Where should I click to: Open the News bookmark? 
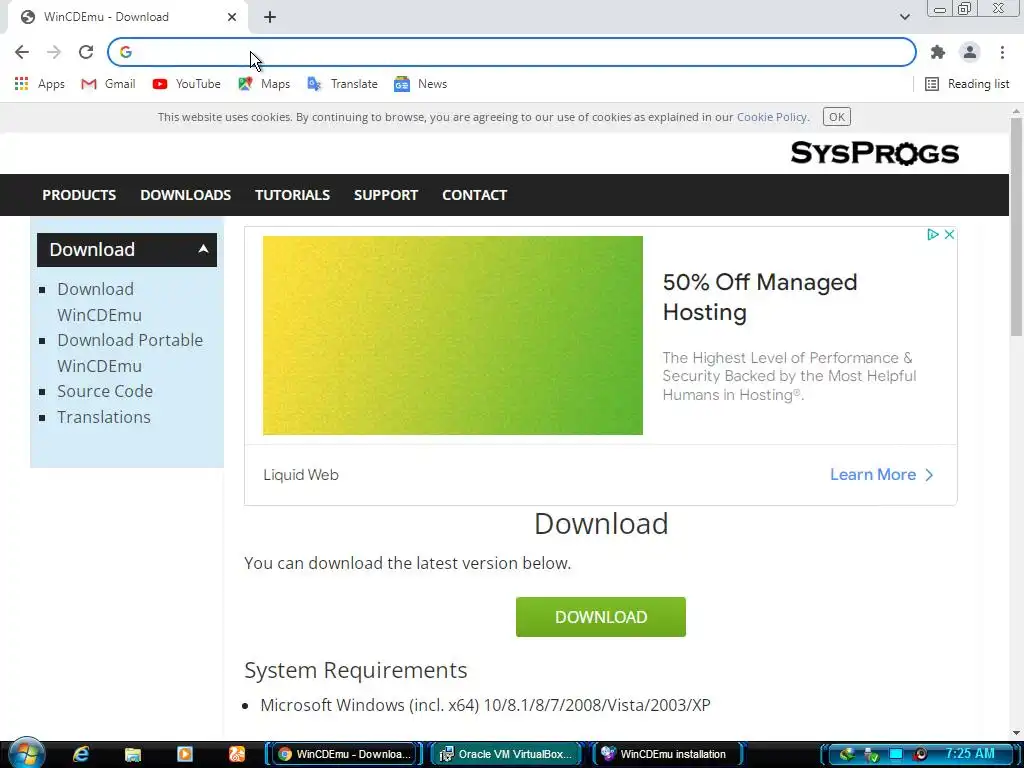pyautogui.click(x=420, y=84)
